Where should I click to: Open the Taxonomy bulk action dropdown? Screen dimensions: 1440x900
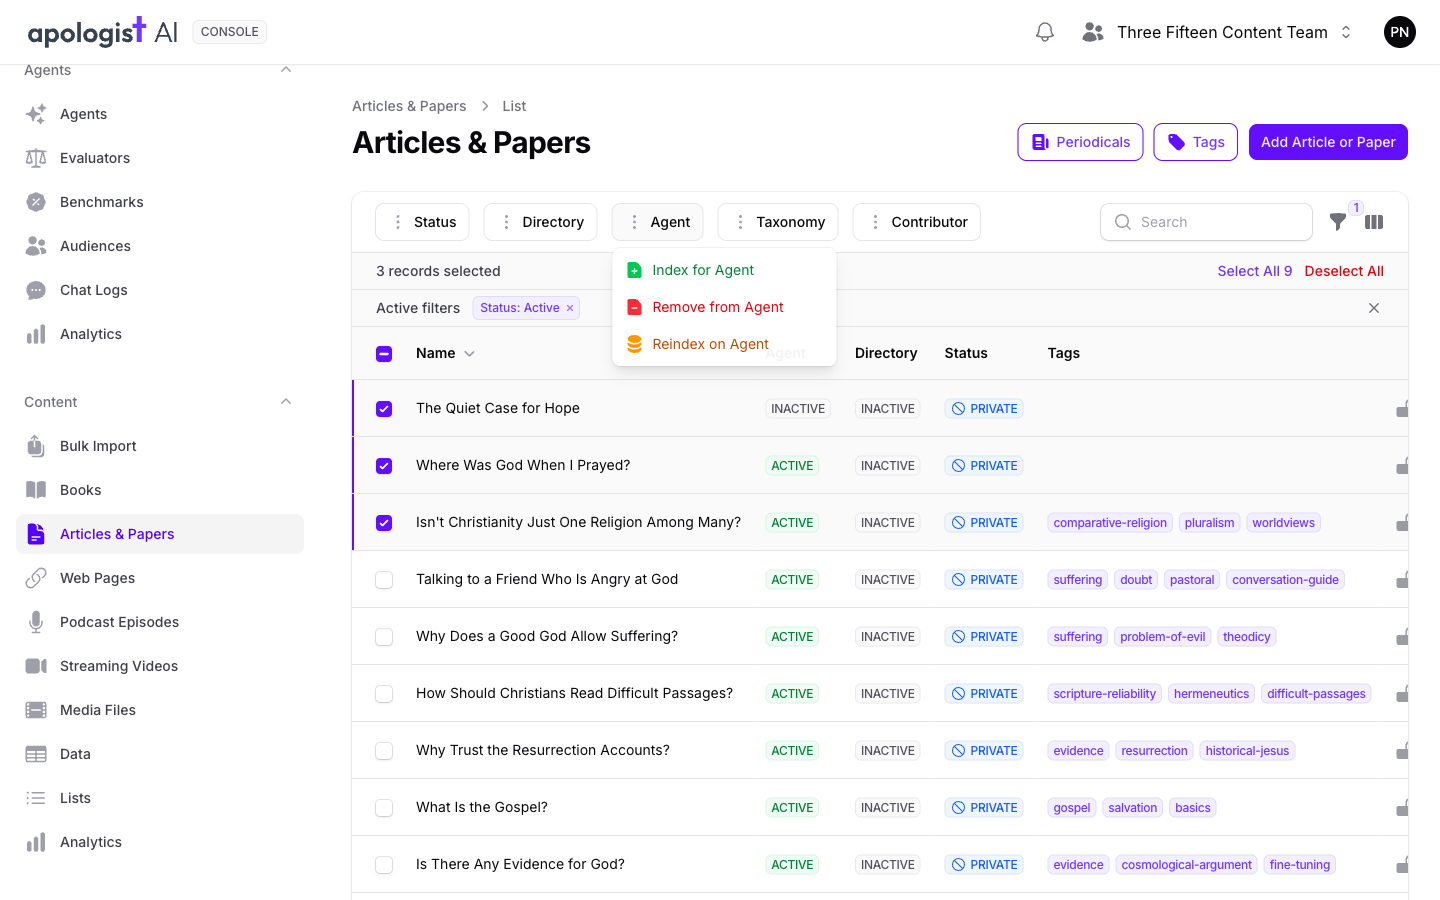[778, 222]
